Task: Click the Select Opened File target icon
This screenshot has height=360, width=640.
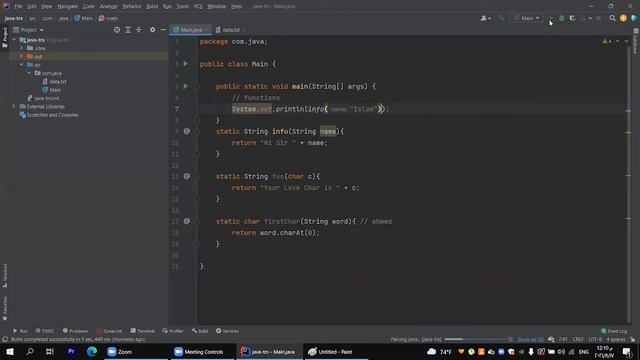Action: coord(117,30)
